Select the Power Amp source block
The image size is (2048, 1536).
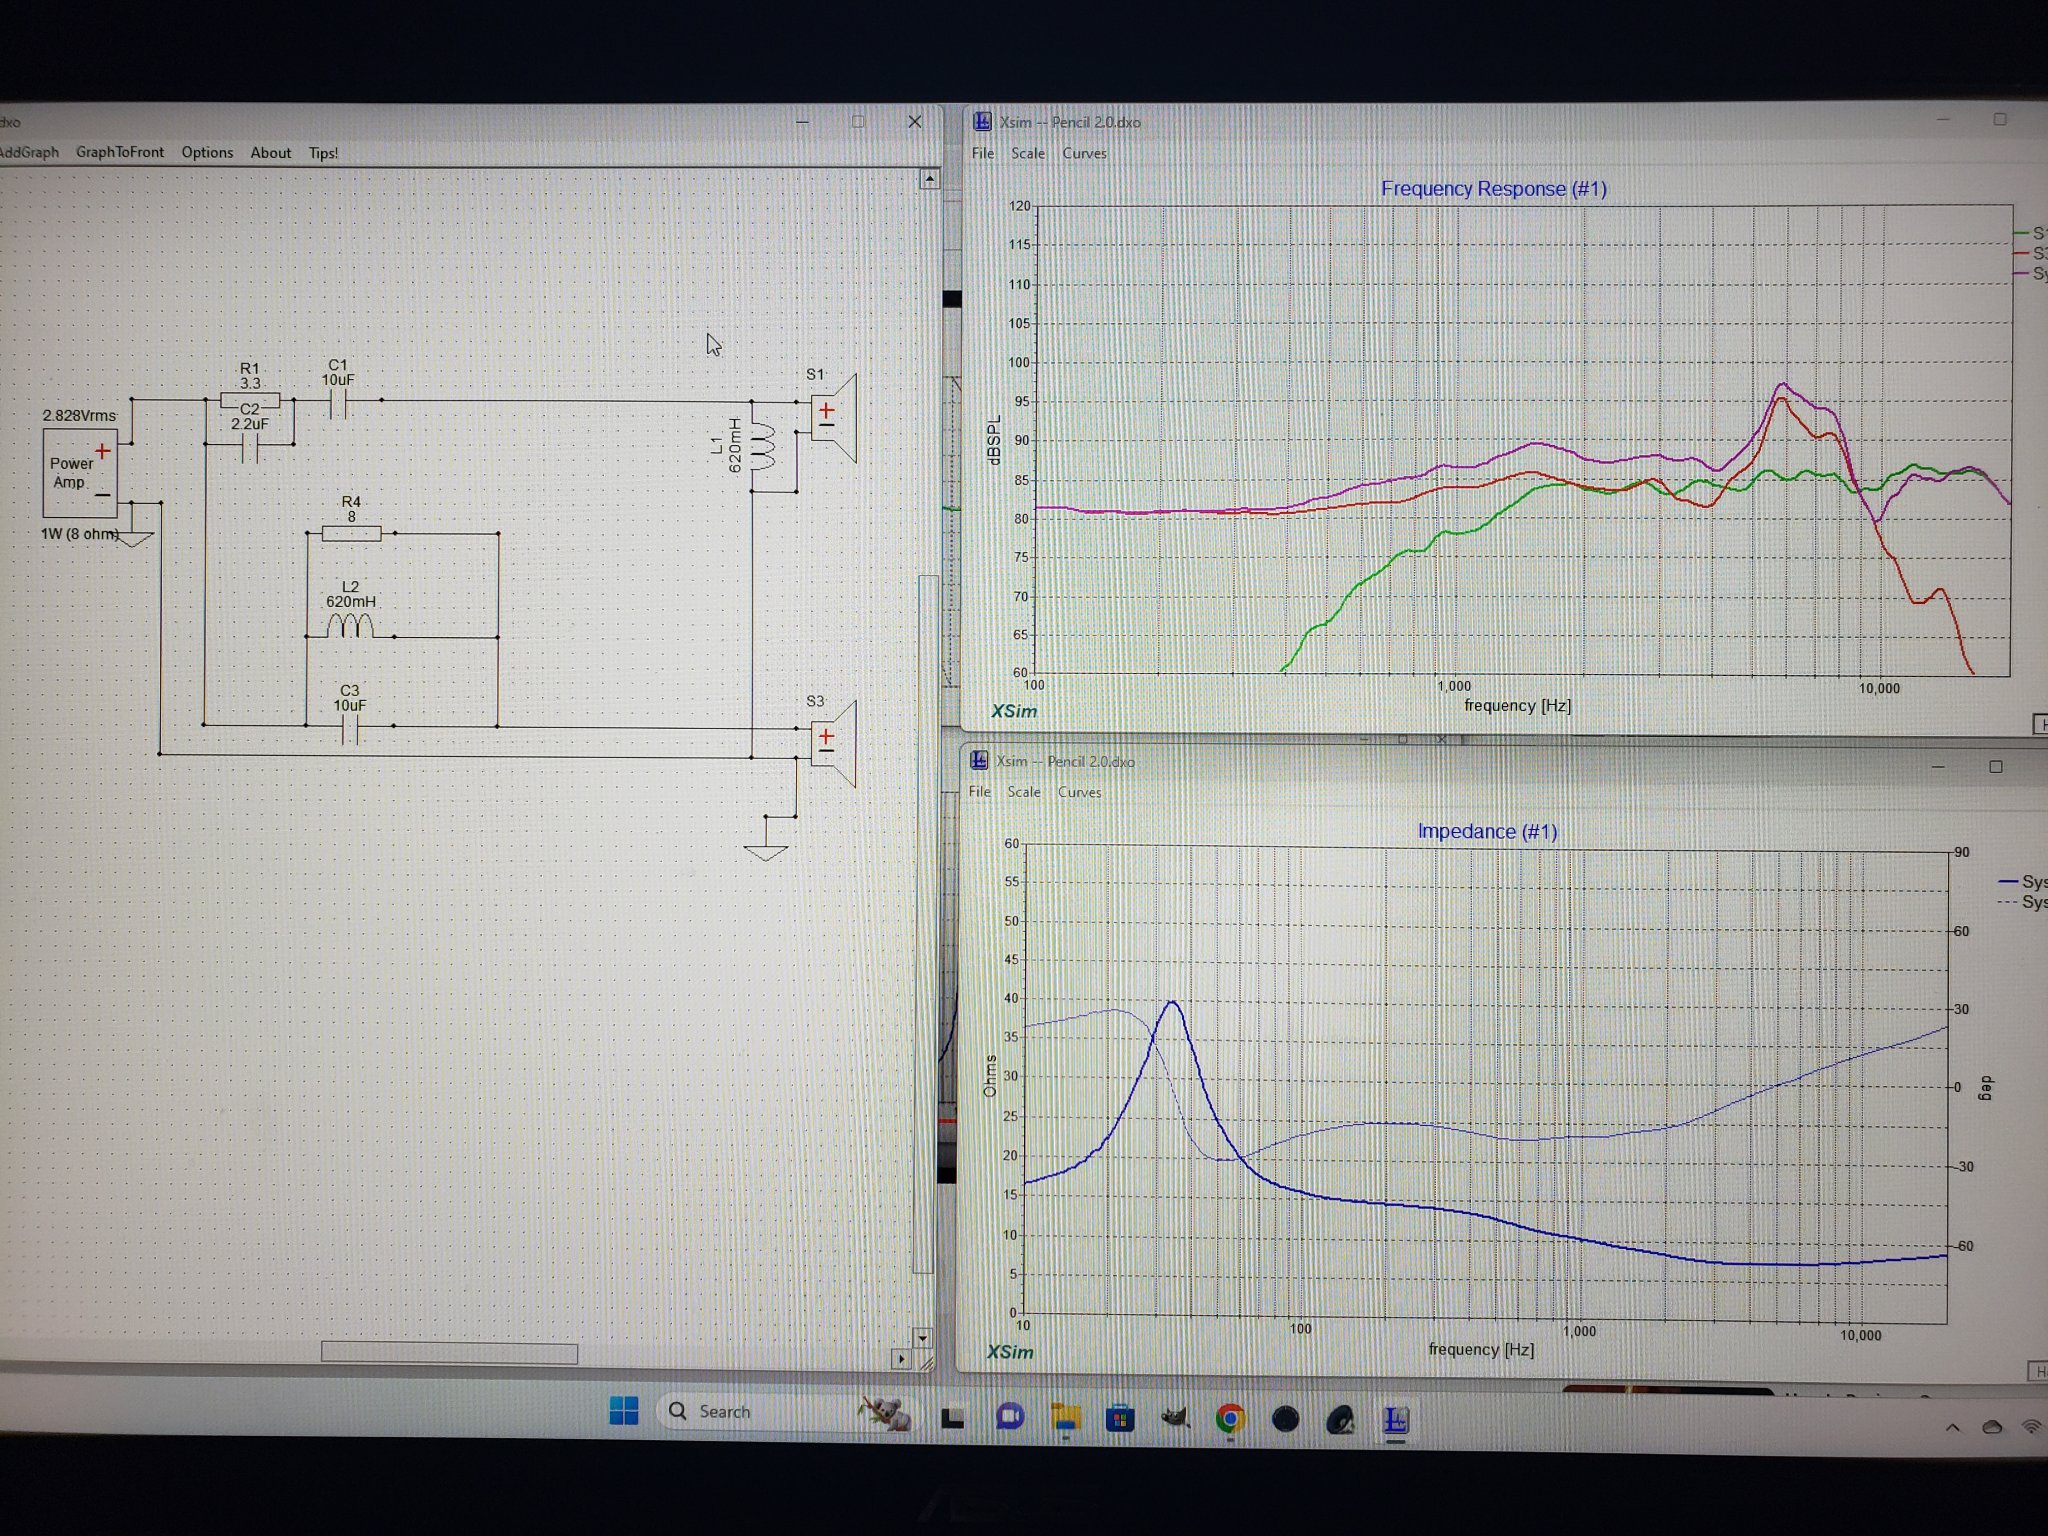click(80, 472)
